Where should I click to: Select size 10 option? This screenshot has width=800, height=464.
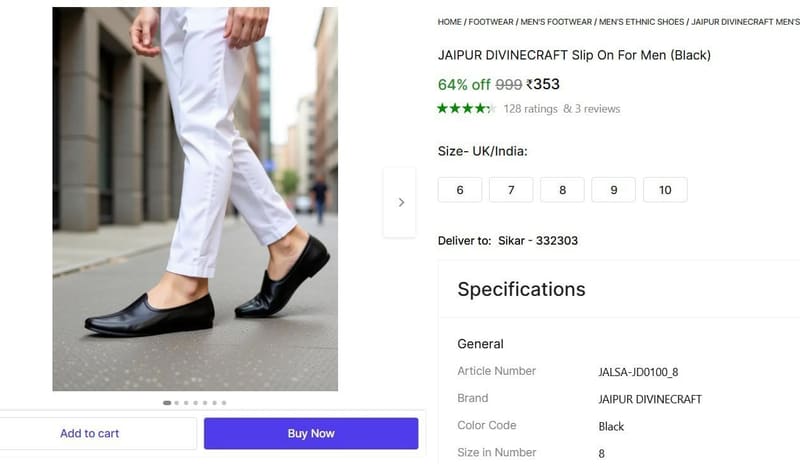click(x=665, y=190)
